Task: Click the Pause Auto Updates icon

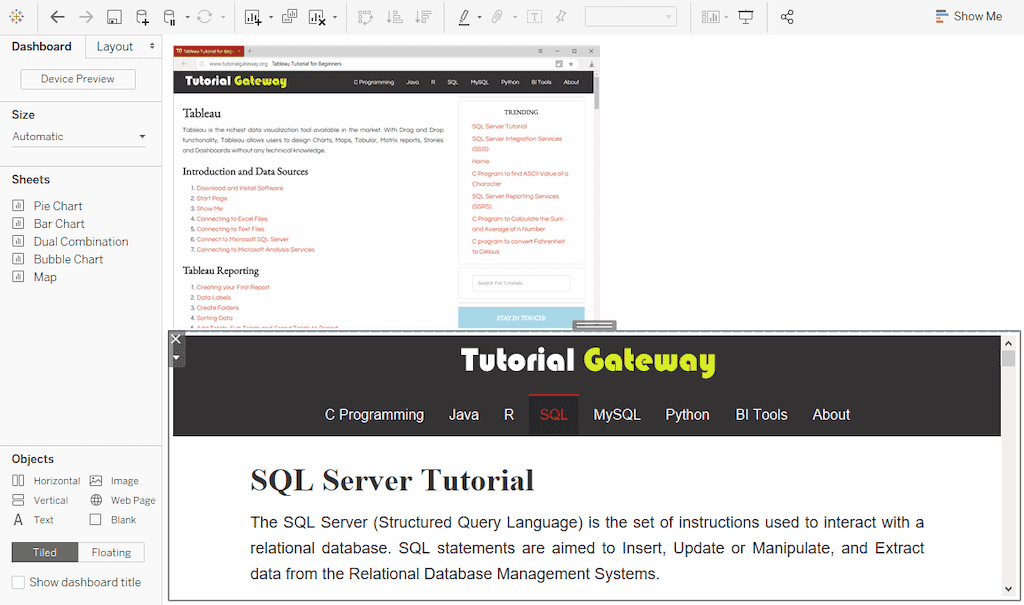Action: [x=169, y=17]
